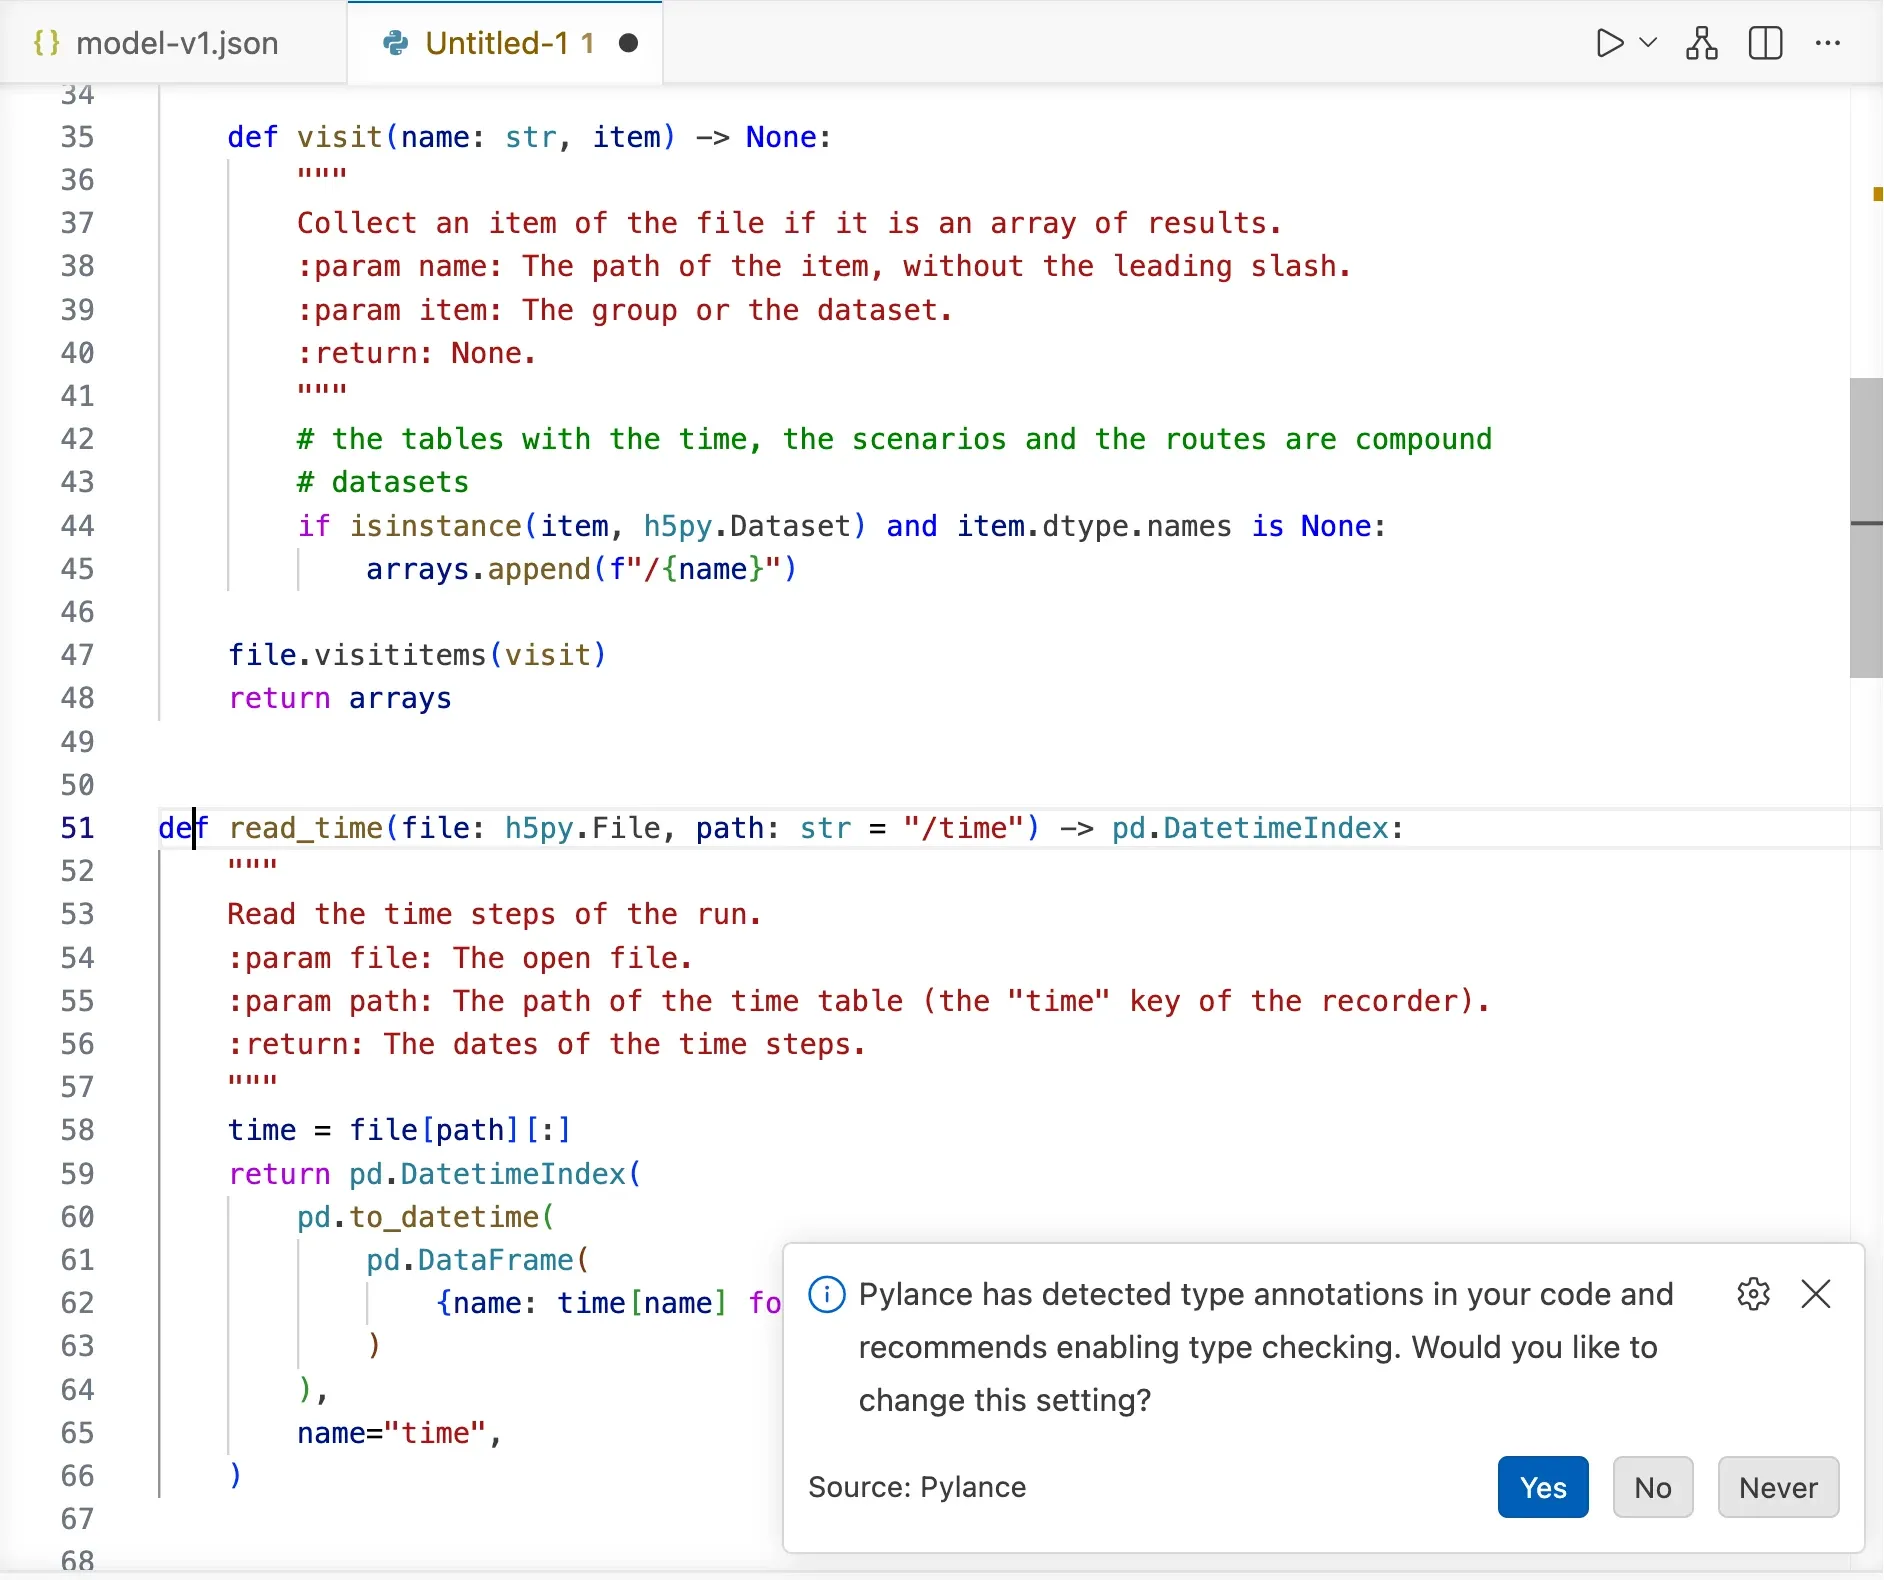This screenshot has height=1580, width=1884.
Task: Switch to the model-v1.json tab
Action: tap(174, 43)
